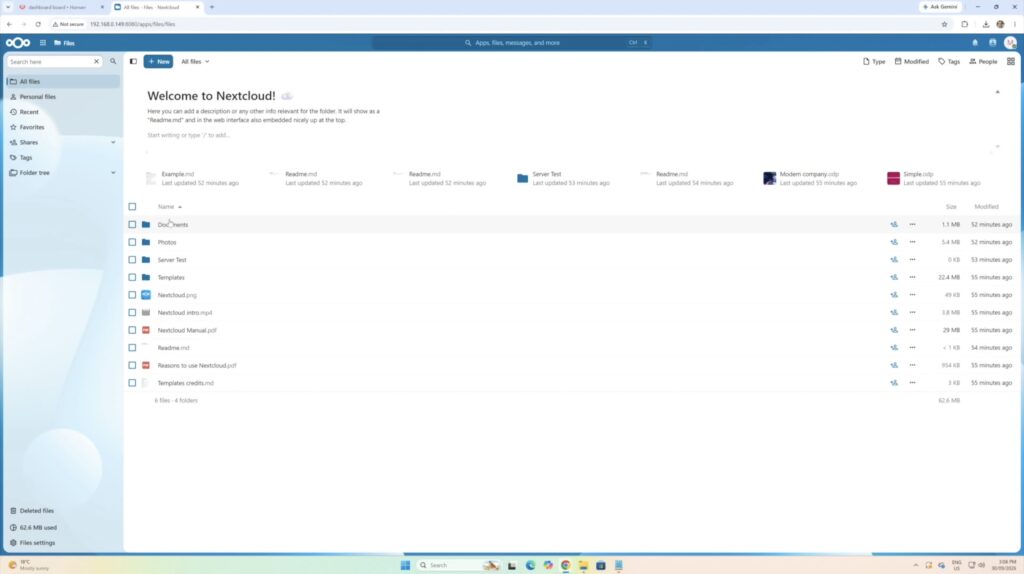Open the app menu icon beside the logo
1024x574 pixels.
pyautogui.click(x=42, y=42)
